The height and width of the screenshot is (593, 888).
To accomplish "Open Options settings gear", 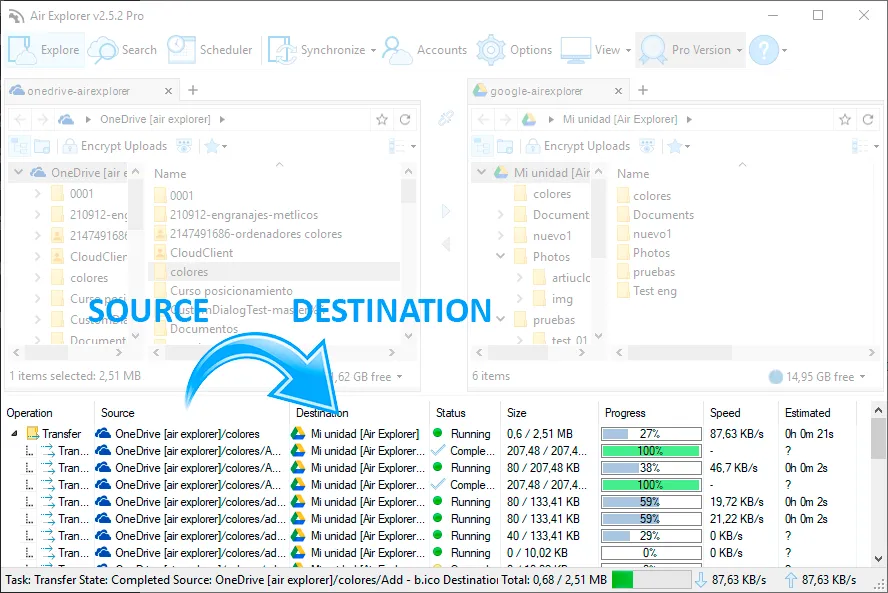I will pyautogui.click(x=514, y=50).
